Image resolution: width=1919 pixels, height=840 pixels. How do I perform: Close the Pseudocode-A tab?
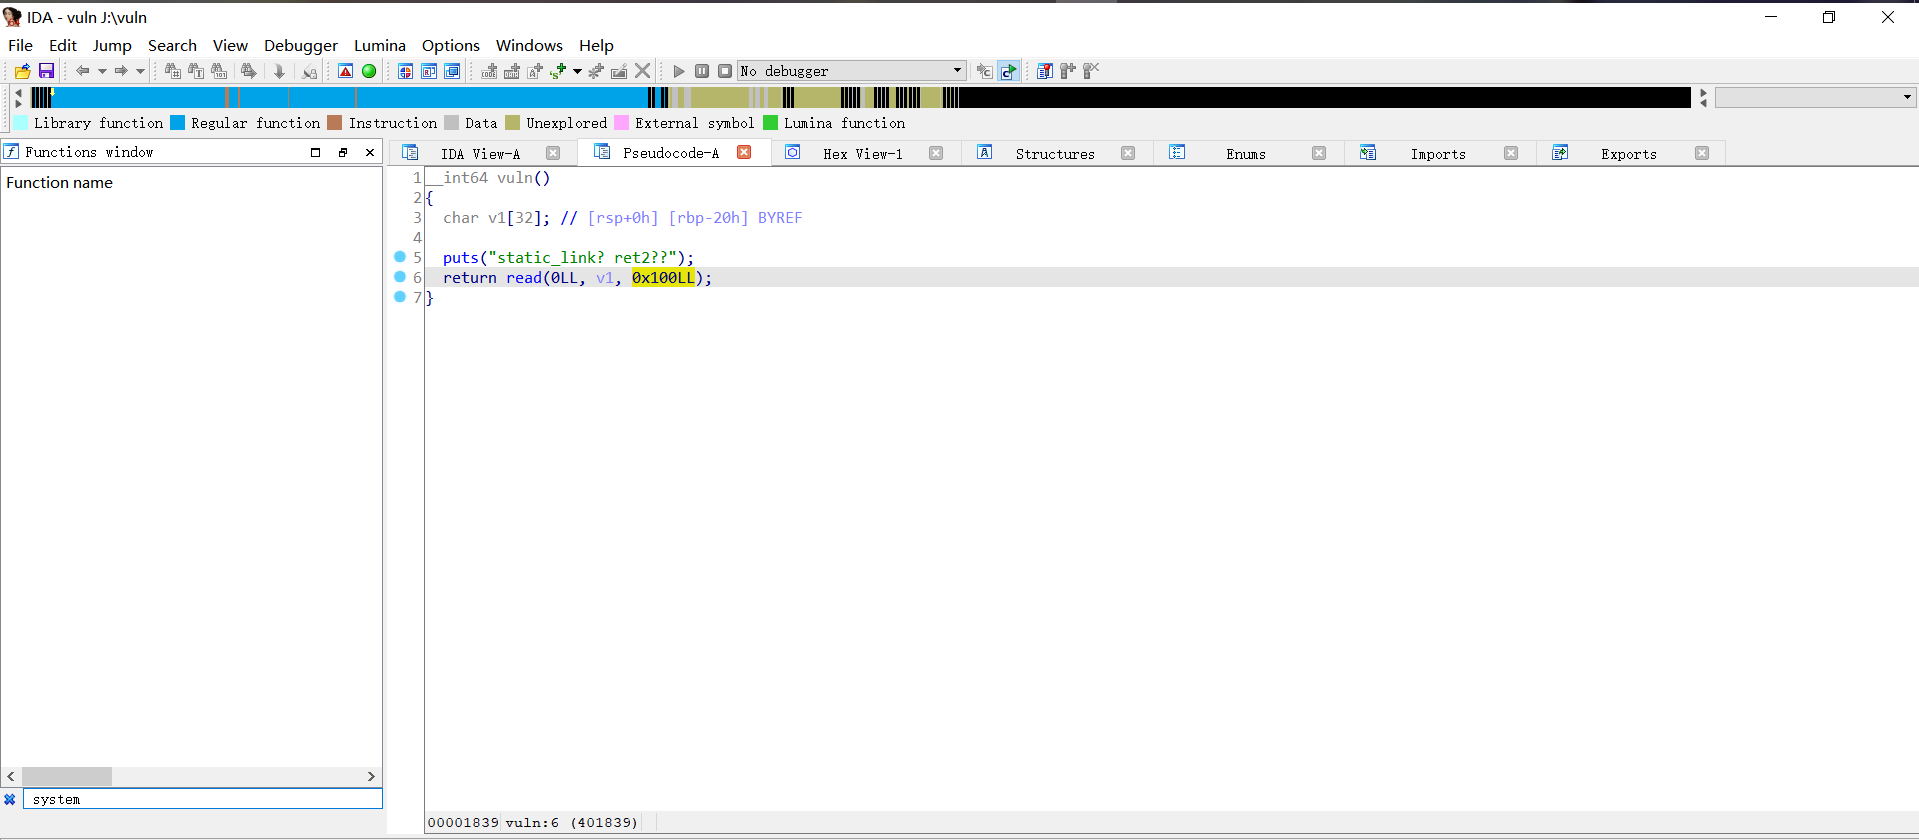(744, 152)
